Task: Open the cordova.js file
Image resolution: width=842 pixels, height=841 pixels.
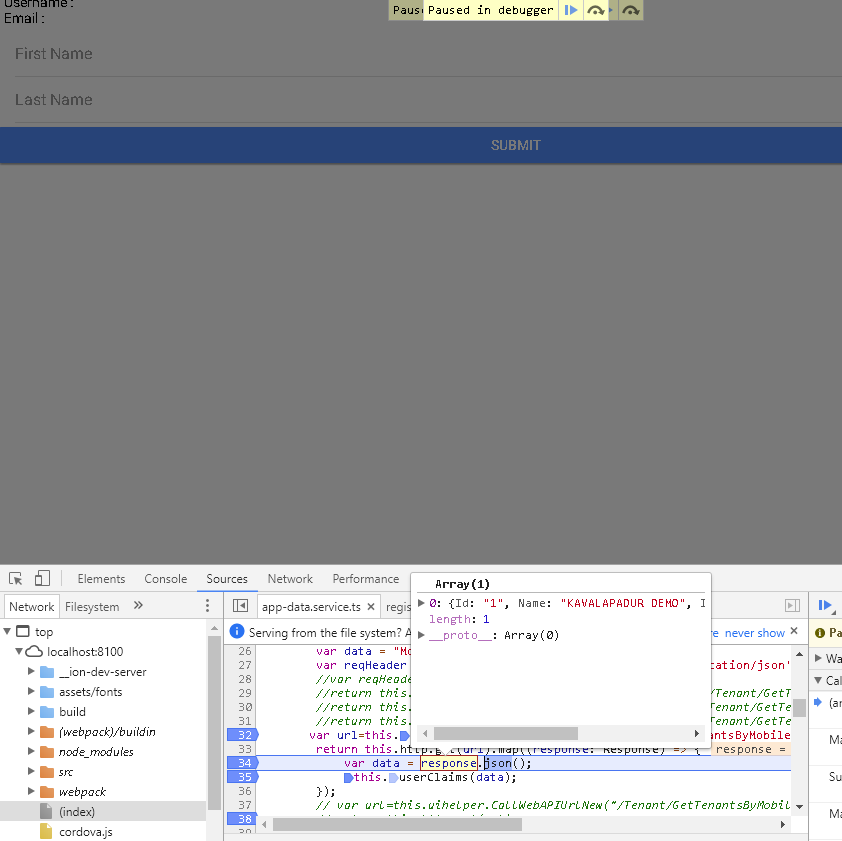Action: click(x=85, y=831)
